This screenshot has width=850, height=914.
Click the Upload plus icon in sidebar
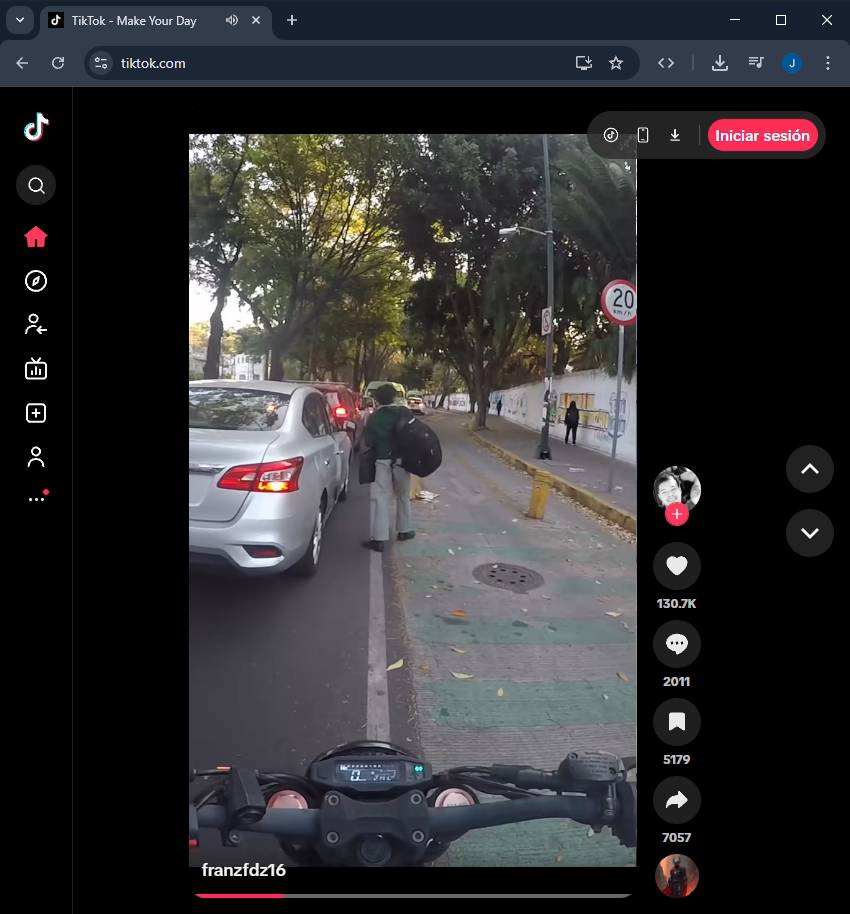pyautogui.click(x=36, y=413)
